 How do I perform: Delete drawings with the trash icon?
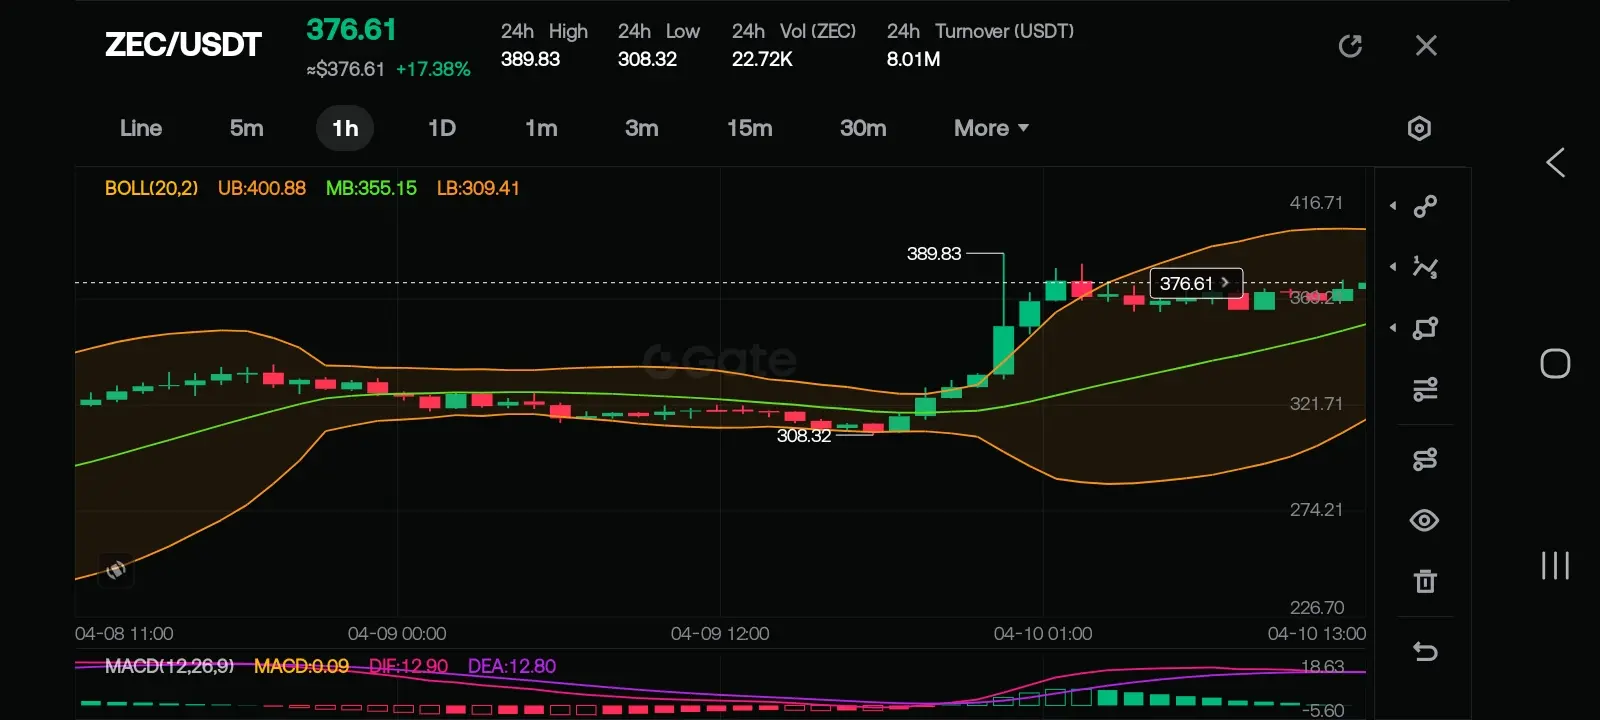coord(1425,581)
